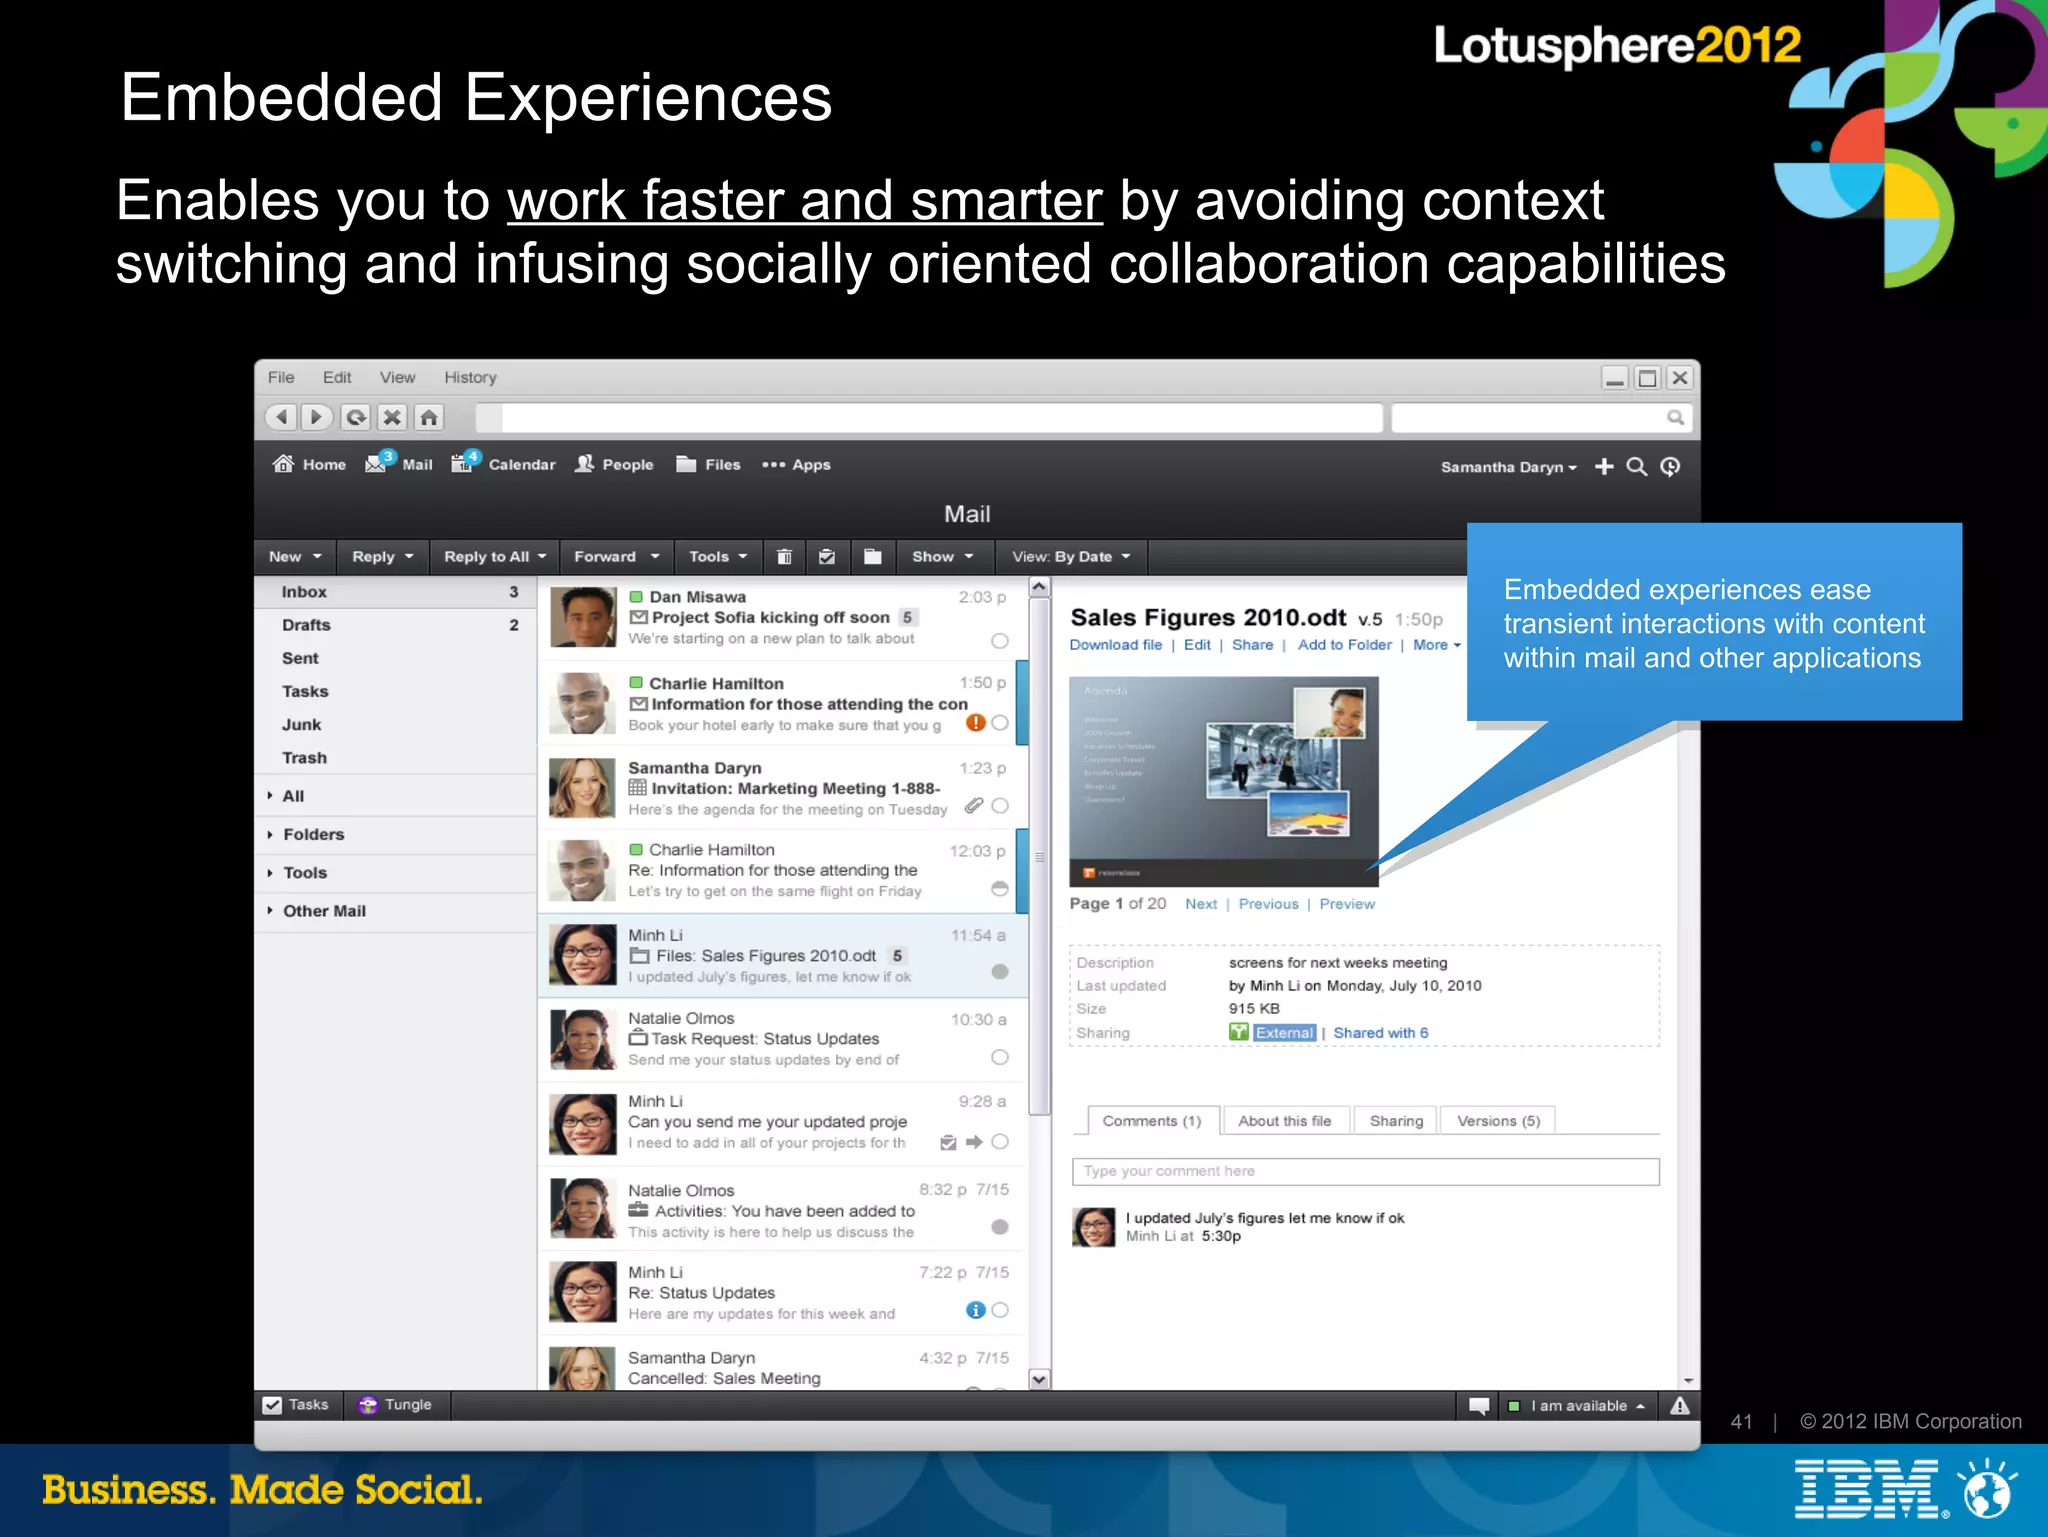Toggle the circle on Sales Figures 2010.odt message
The image size is (2048, 1537).
click(1000, 971)
